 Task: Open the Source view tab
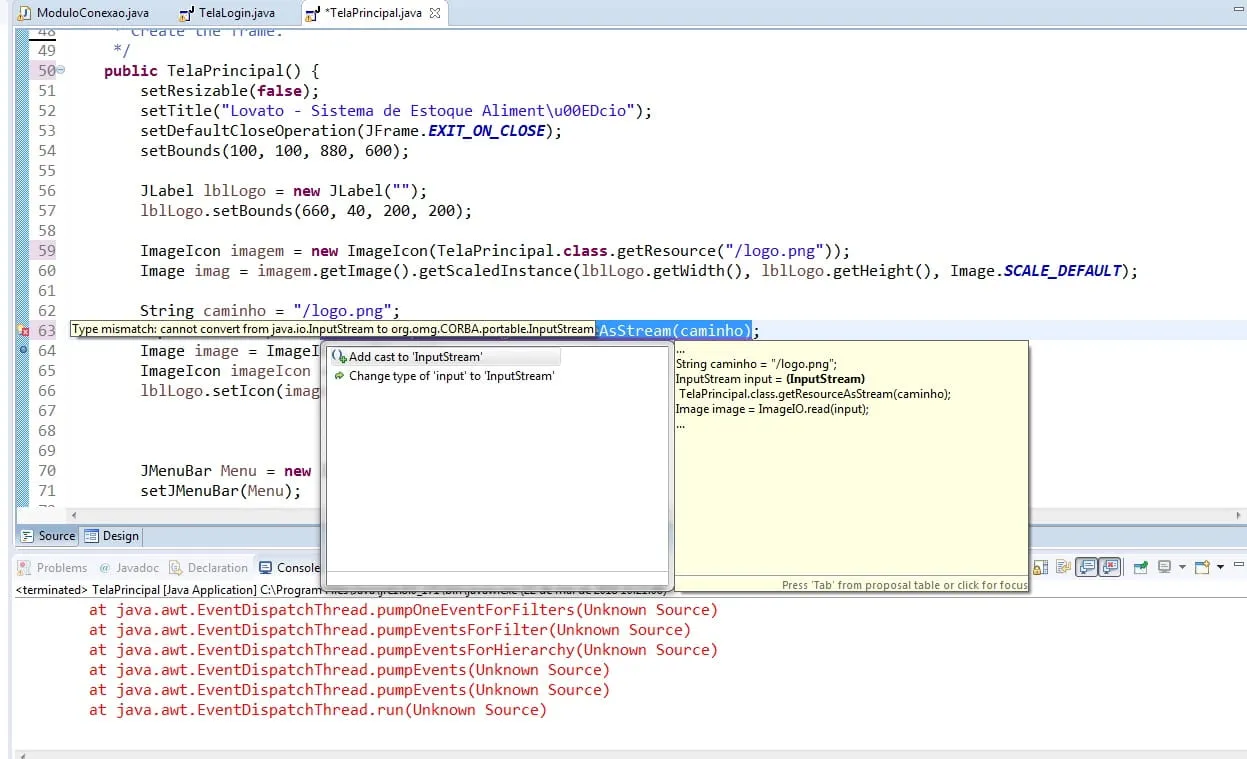click(x=48, y=536)
